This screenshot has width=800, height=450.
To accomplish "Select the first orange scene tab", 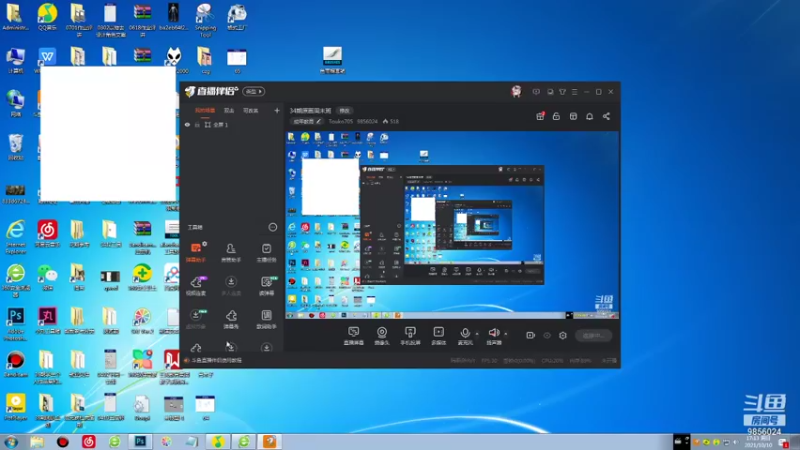I will (205, 110).
